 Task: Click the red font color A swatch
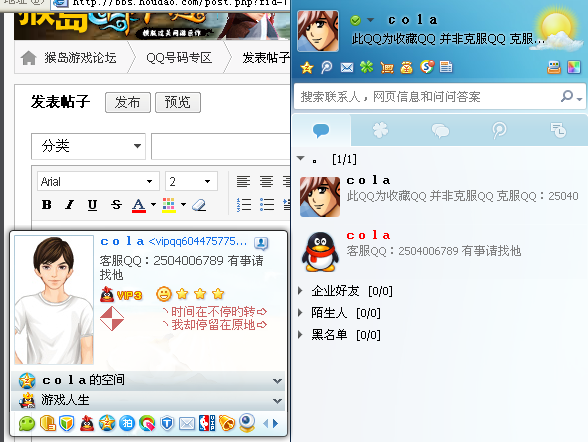pyautogui.click(x=139, y=205)
